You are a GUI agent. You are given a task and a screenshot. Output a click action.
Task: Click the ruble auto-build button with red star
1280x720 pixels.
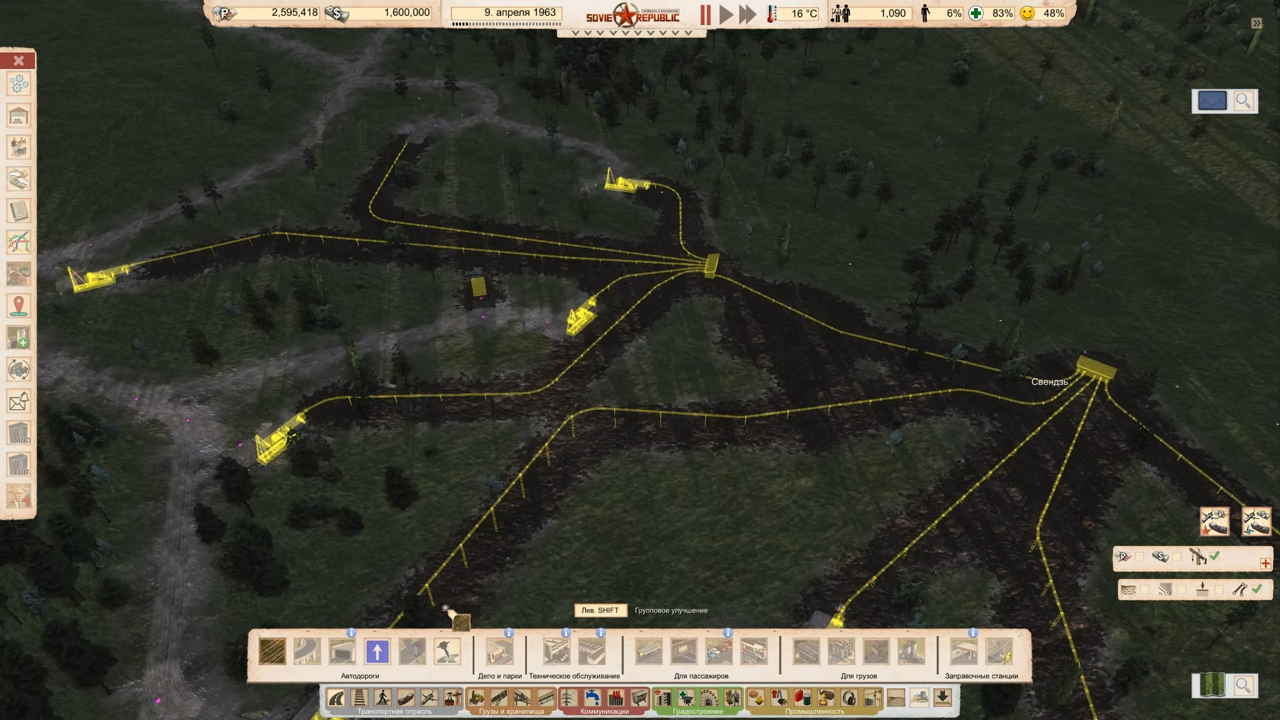pos(1214,521)
